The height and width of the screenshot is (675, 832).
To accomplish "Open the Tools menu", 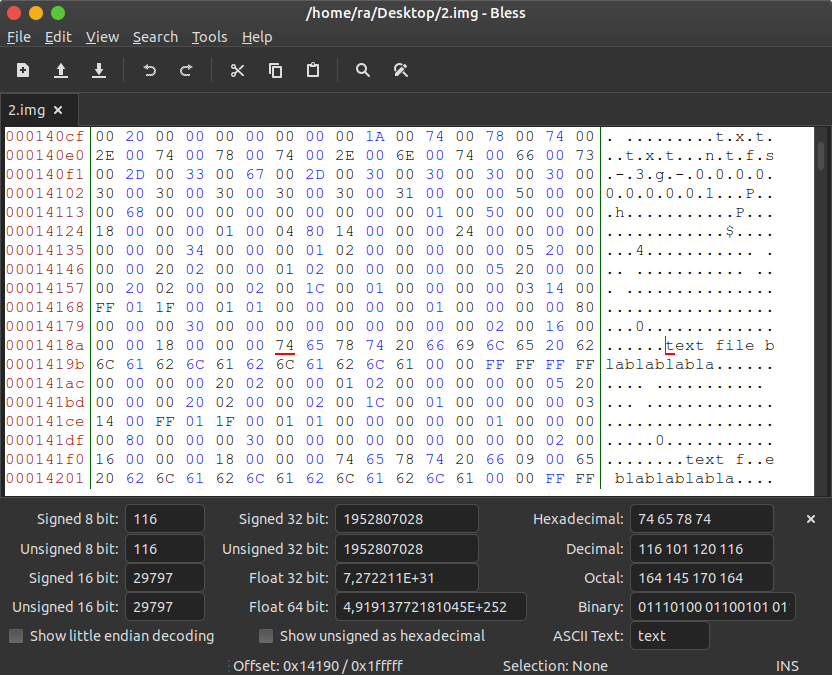I will (209, 37).
